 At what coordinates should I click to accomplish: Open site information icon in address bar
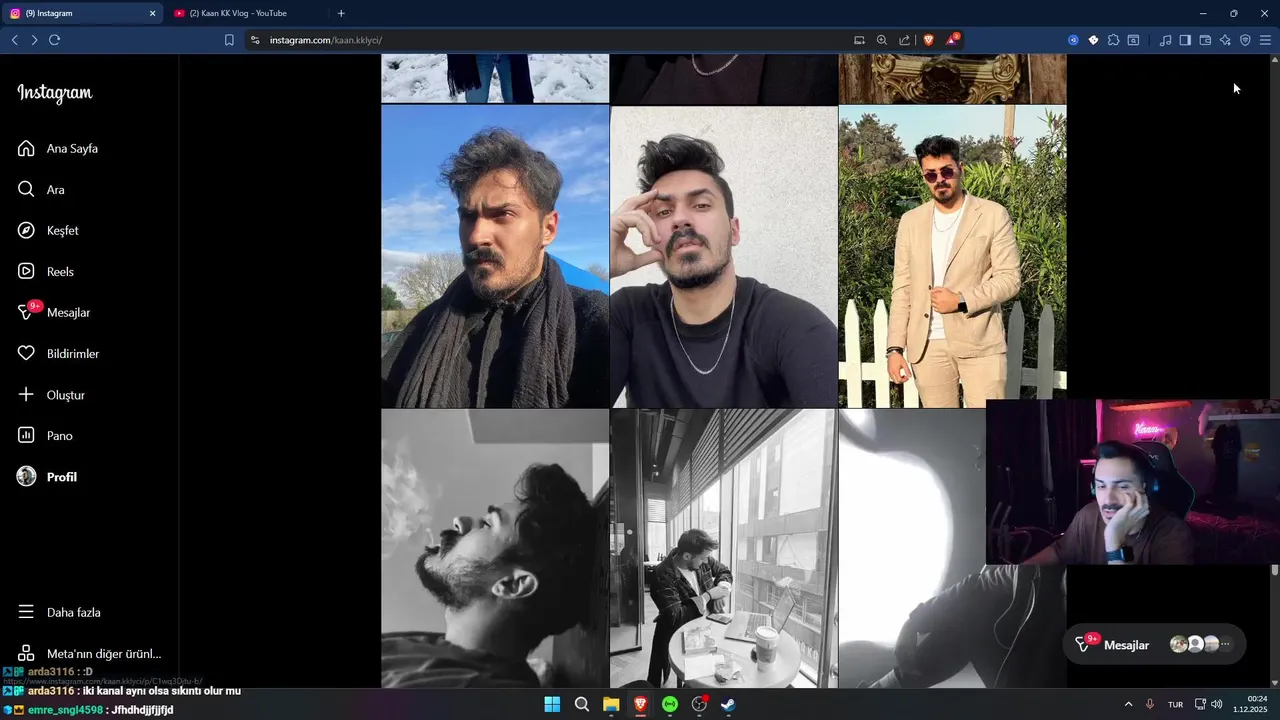pyautogui.click(x=255, y=40)
